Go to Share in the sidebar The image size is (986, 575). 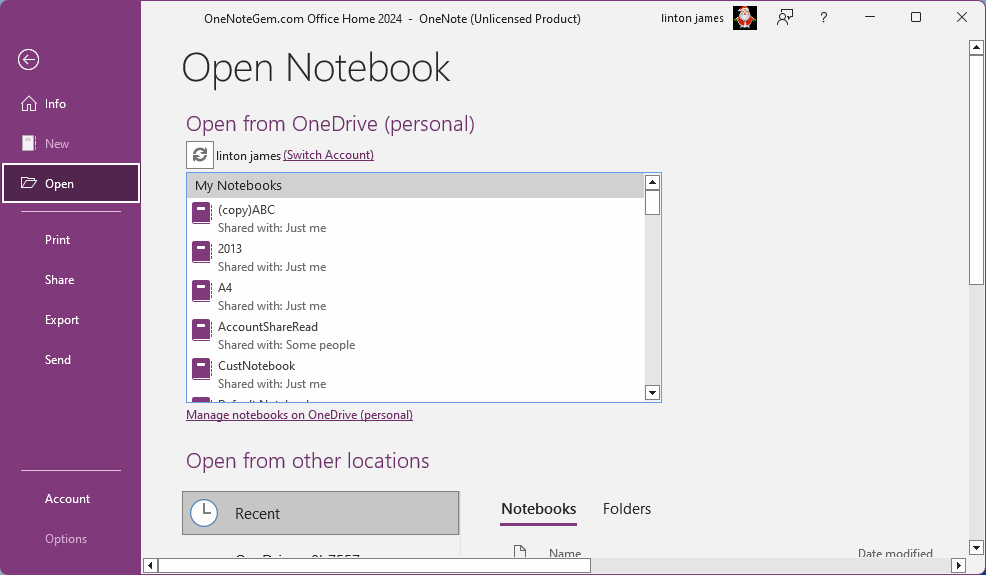[59, 280]
